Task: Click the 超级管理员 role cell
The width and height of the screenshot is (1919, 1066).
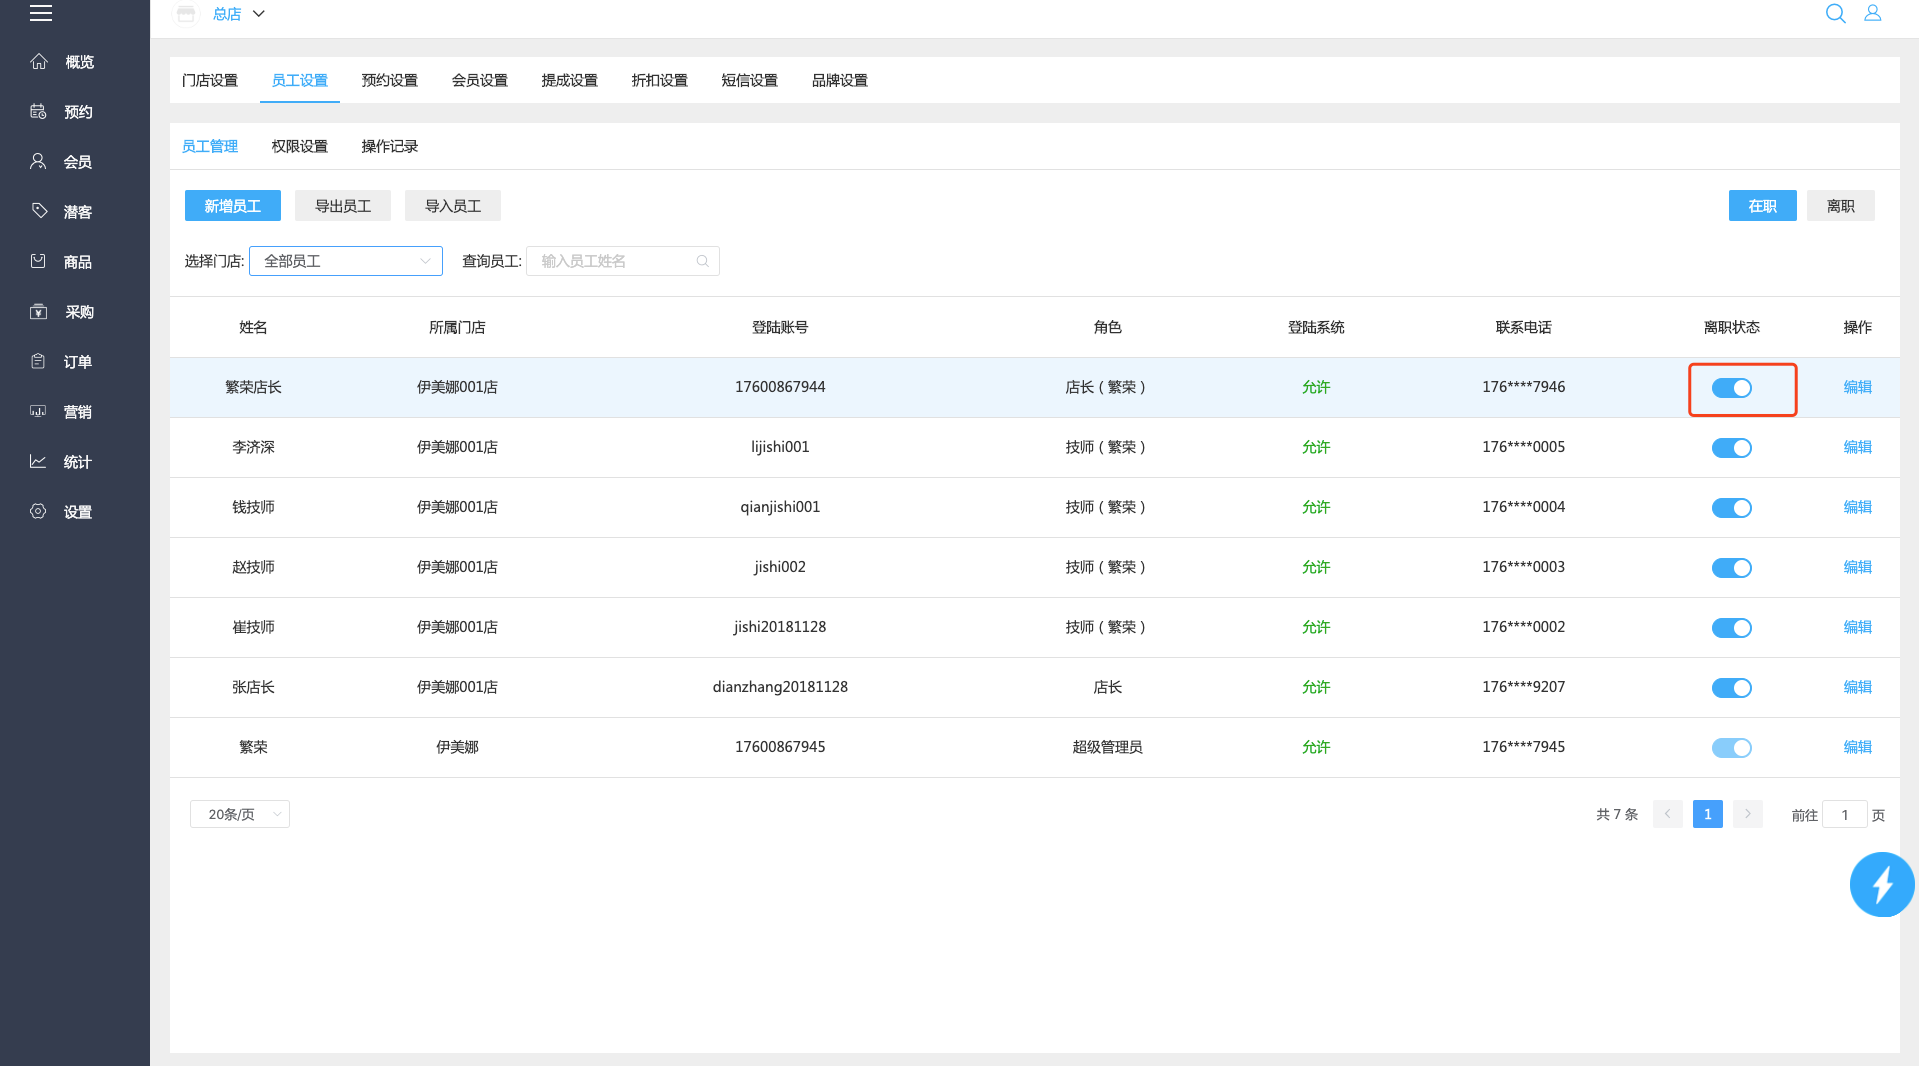Action: pos(1107,747)
